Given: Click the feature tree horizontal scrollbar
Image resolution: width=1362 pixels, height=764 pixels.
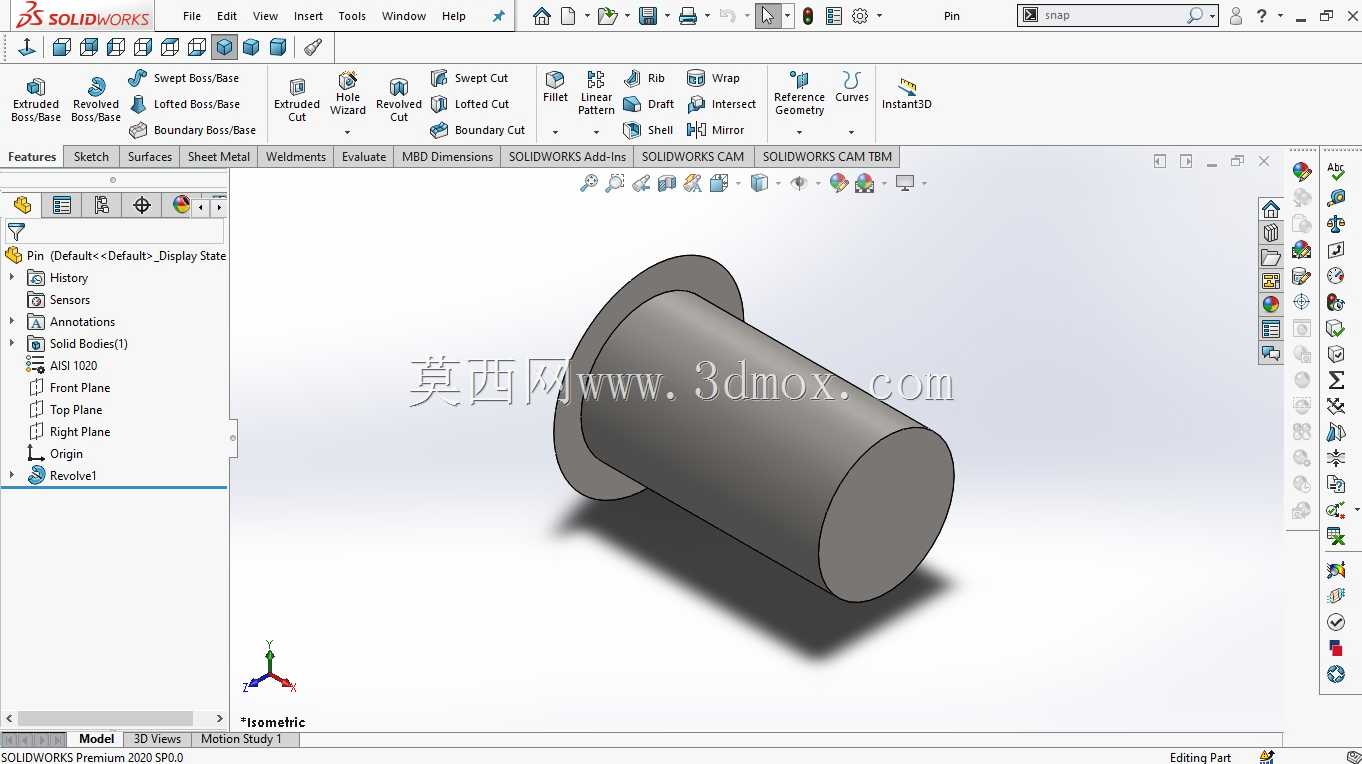Looking at the screenshot, I should (105, 718).
